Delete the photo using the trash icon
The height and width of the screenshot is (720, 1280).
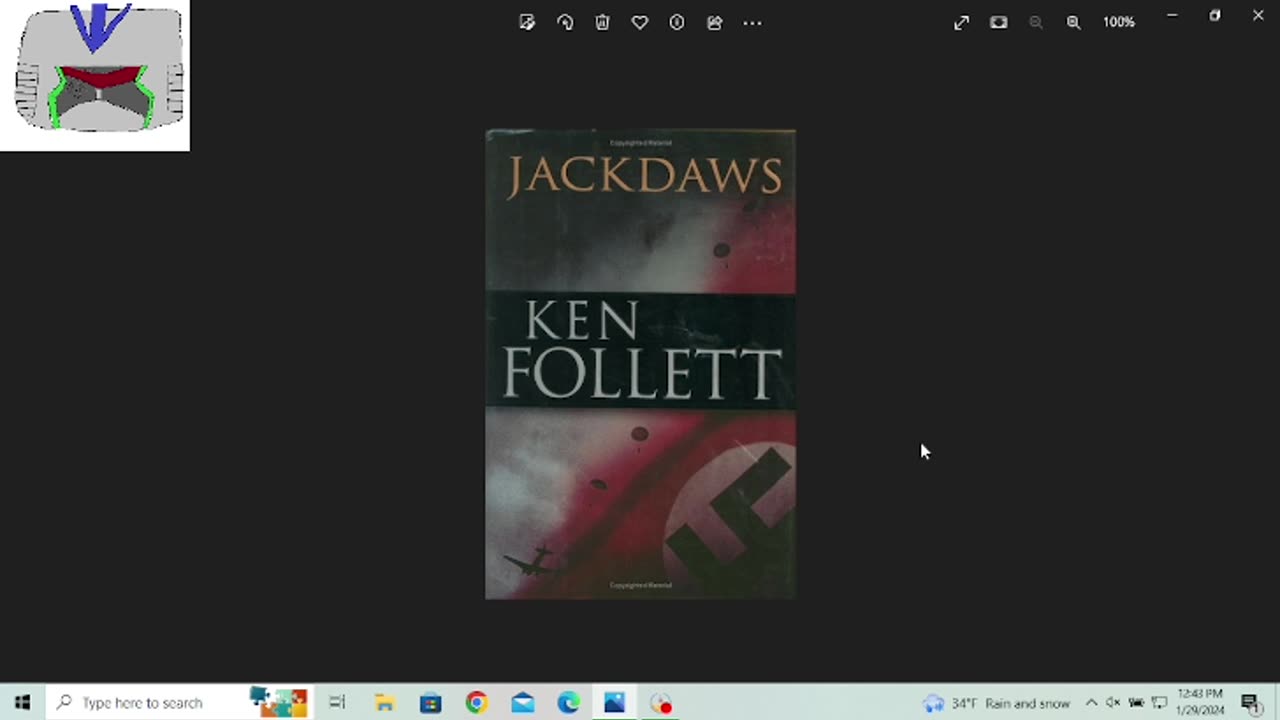602,22
